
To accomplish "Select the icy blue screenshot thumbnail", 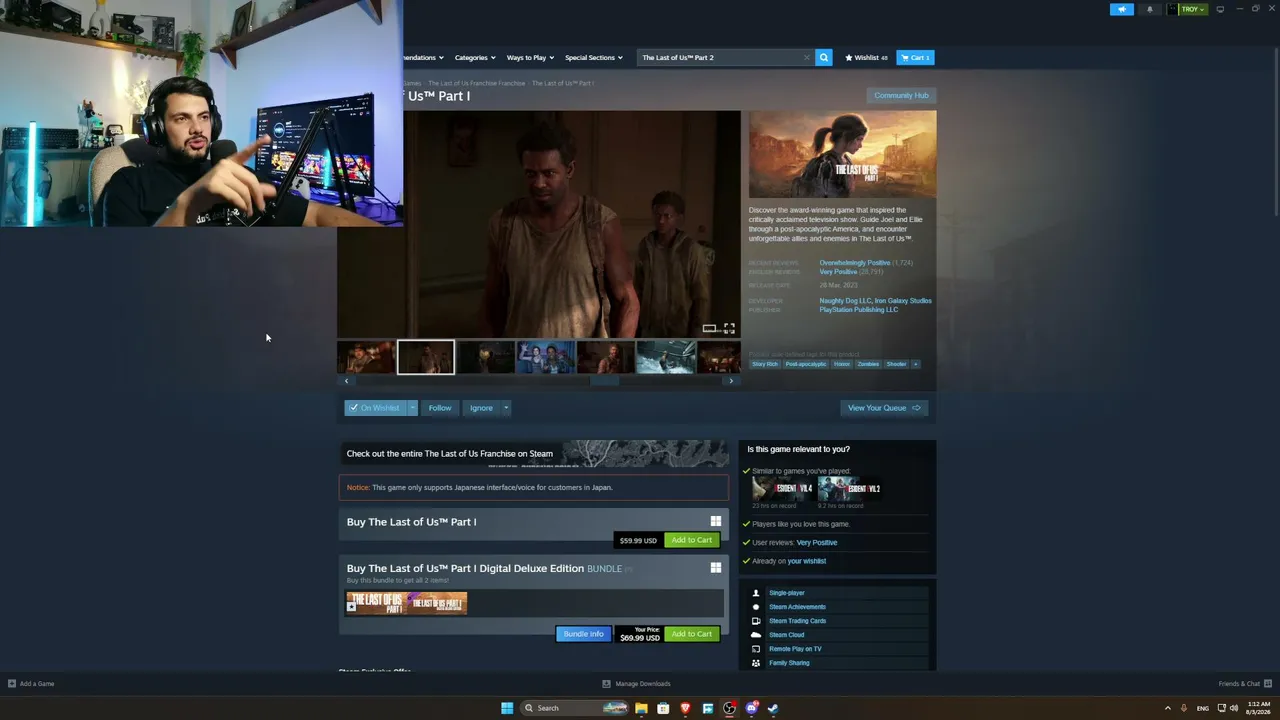I will (666, 357).
